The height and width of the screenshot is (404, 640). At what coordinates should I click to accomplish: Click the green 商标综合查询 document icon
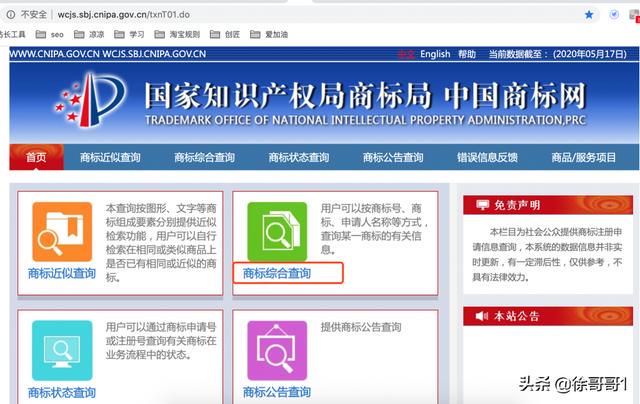pyautogui.click(x=277, y=232)
